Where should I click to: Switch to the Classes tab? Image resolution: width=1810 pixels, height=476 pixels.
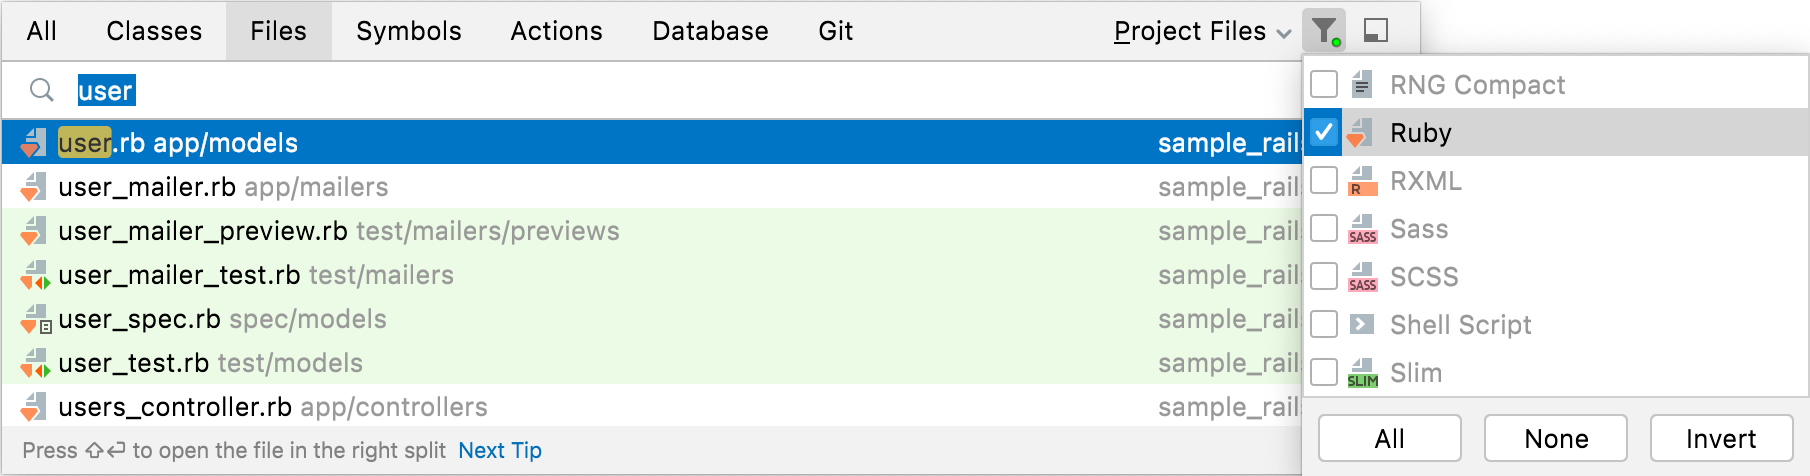click(154, 31)
